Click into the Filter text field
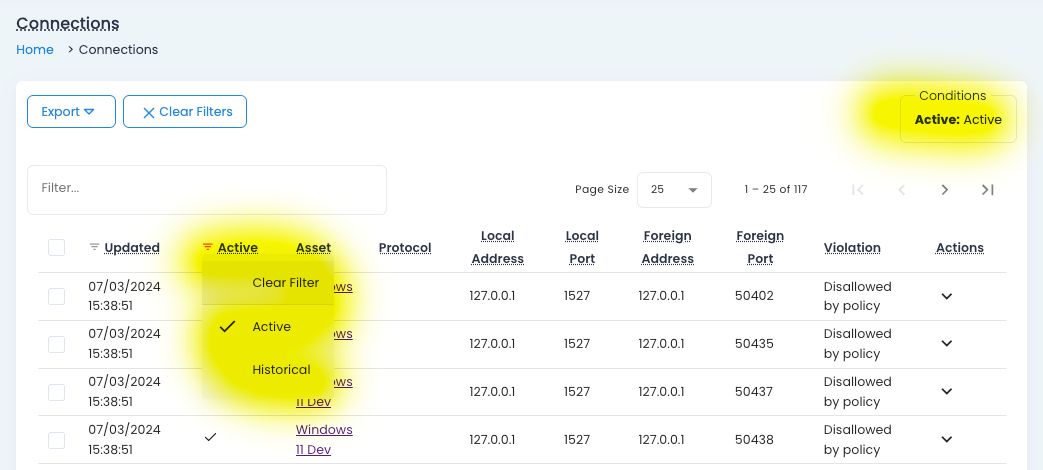This screenshot has height=470, width=1043. tap(206, 189)
